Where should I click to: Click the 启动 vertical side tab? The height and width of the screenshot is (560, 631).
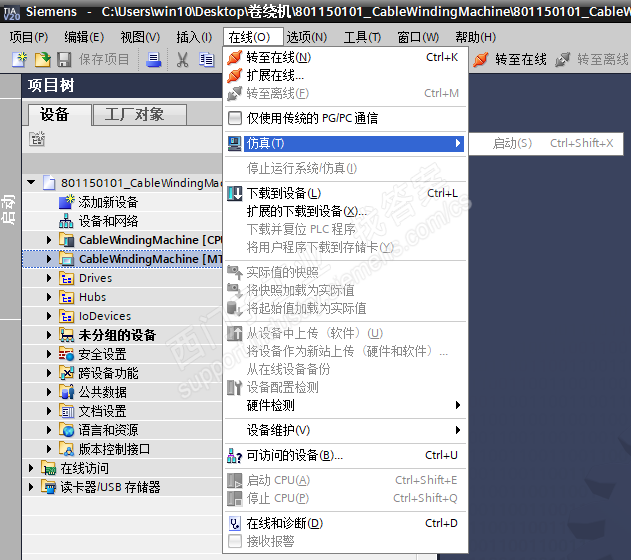(9, 209)
